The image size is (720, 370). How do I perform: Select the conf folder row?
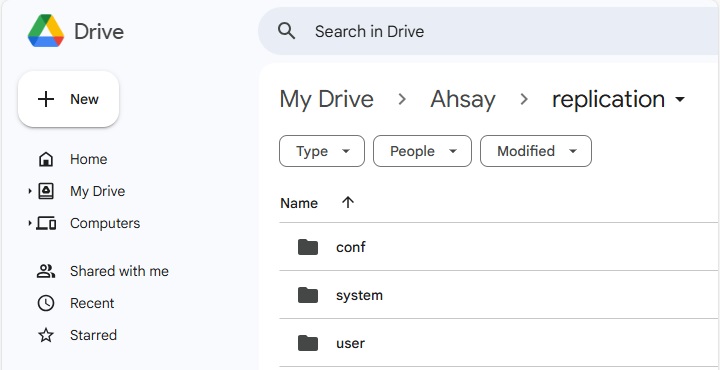coord(500,247)
